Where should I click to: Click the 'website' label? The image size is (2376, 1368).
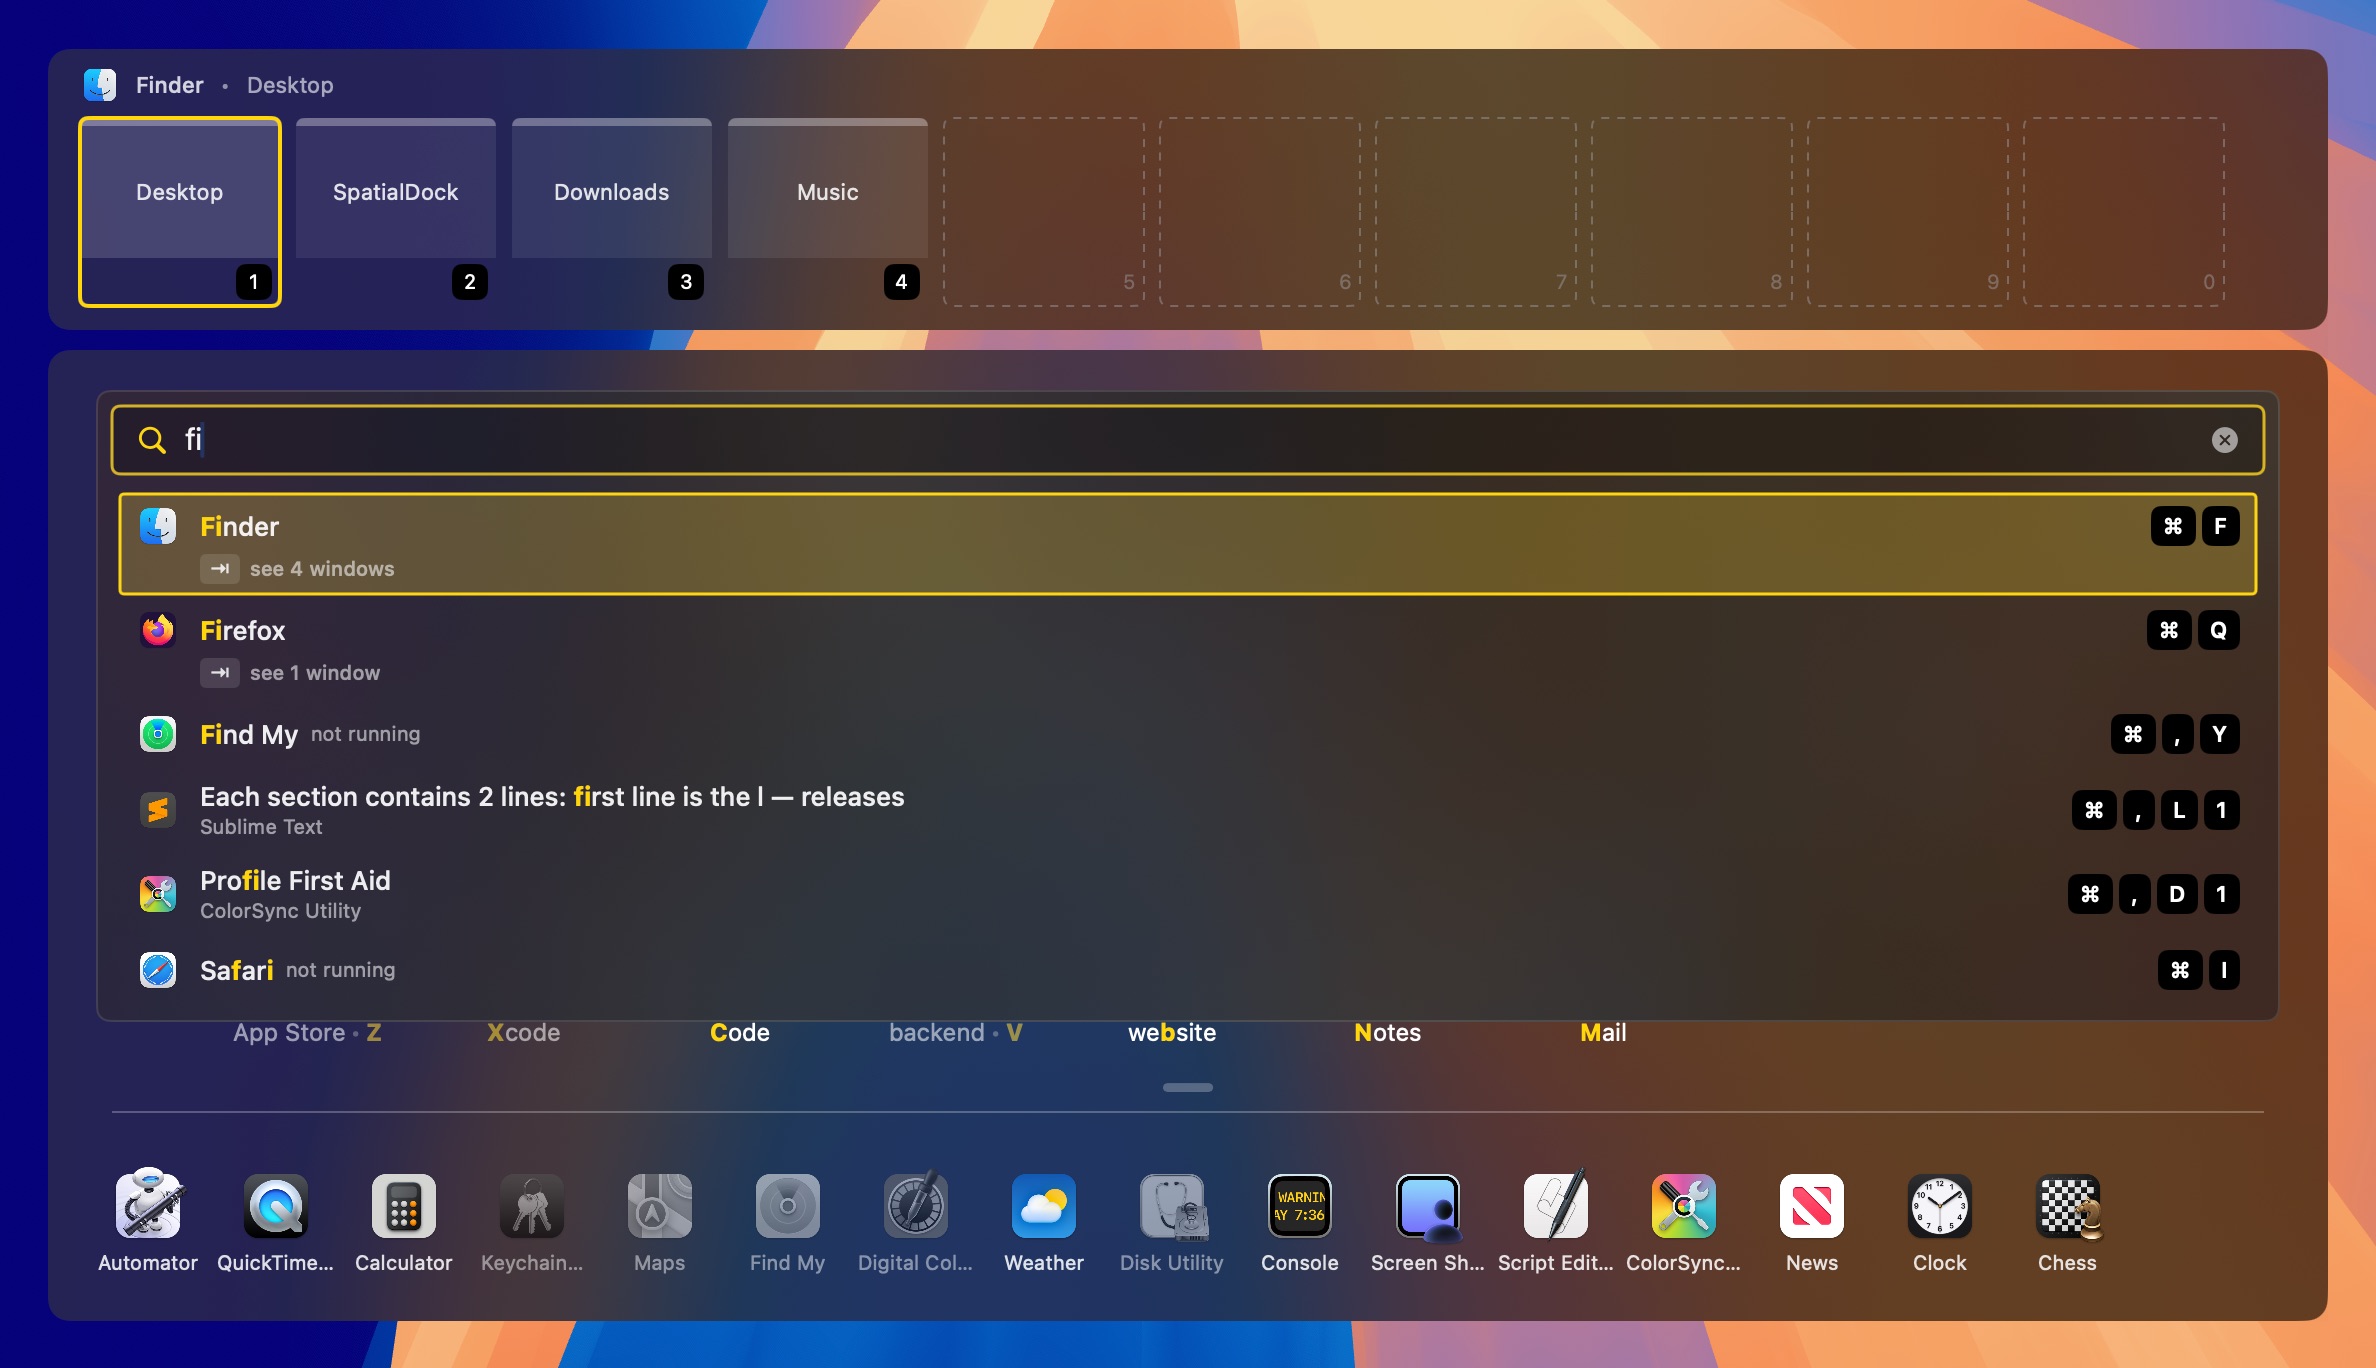click(x=1172, y=1033)
